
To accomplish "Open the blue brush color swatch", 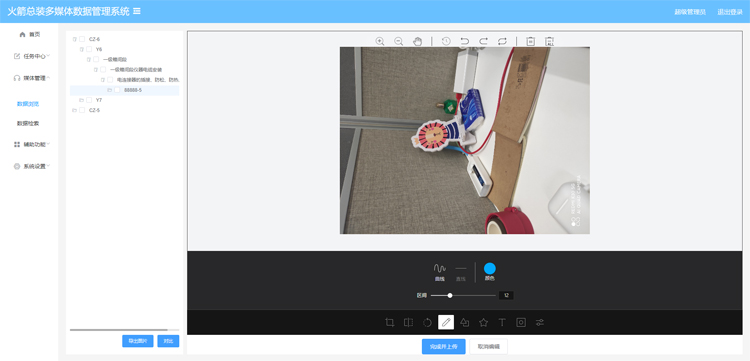I will (489, 268).
